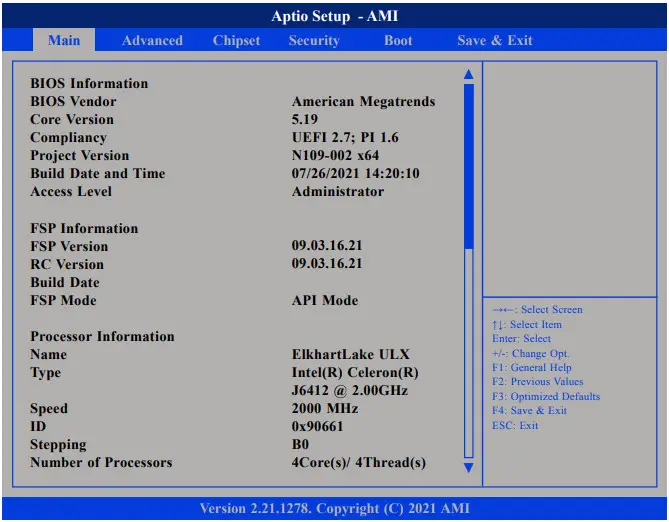Click the Core Version label
This screenshot has width=669, height=522.
(72, 120)
